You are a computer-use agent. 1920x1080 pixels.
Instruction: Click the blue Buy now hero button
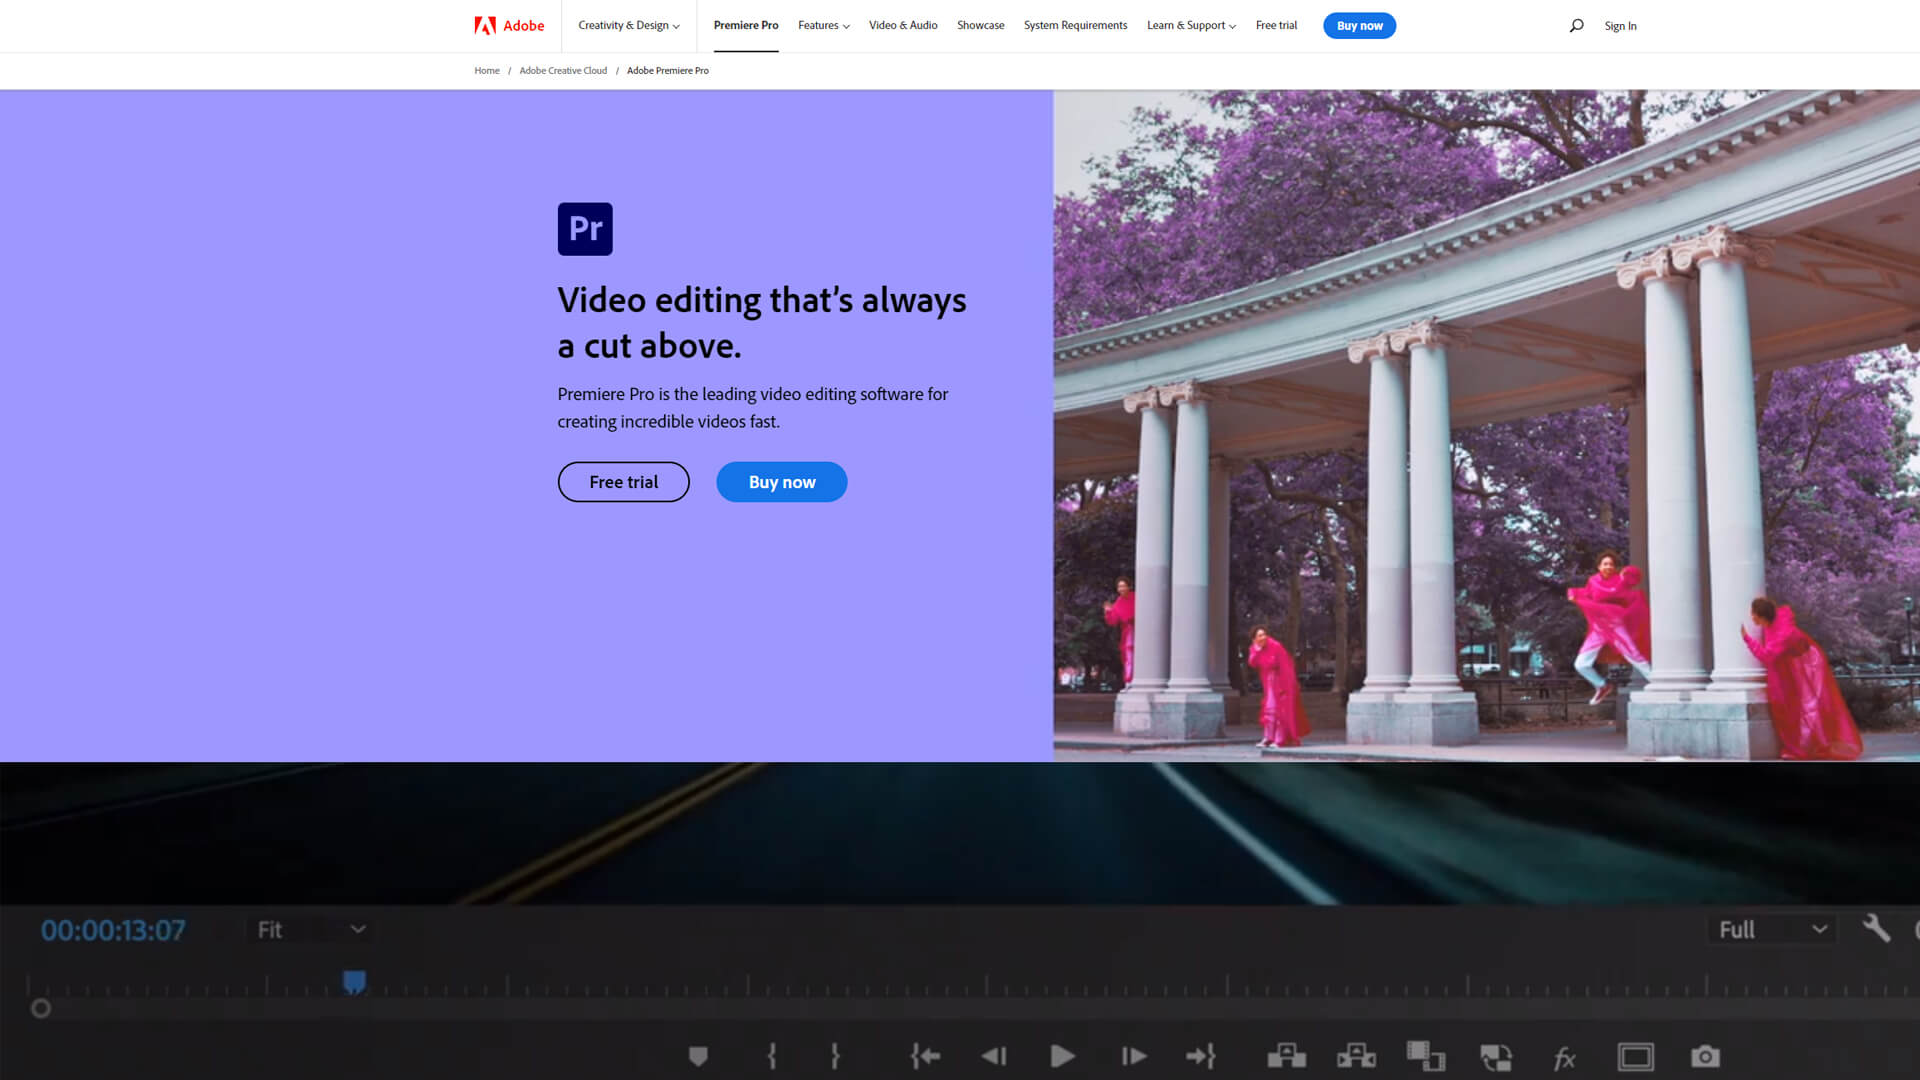(782, 482)
